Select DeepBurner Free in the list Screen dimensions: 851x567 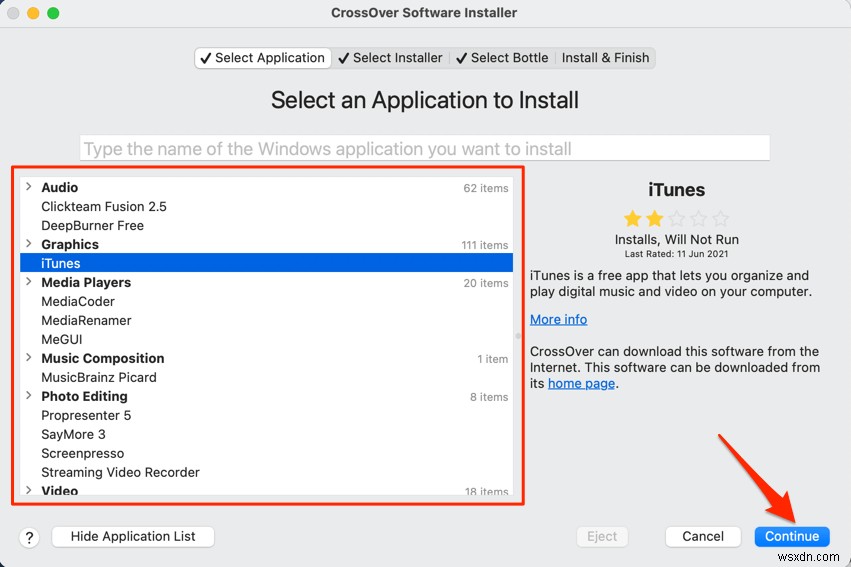coord(266,225)
